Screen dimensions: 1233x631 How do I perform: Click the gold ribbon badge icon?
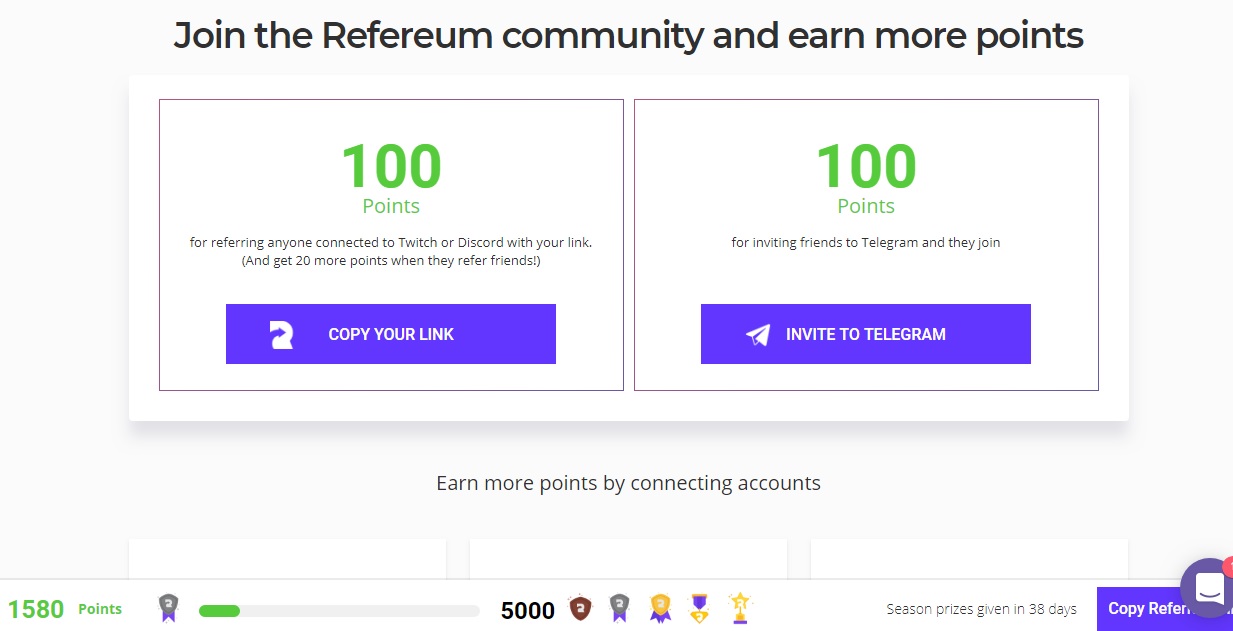[x=659, y=608]
